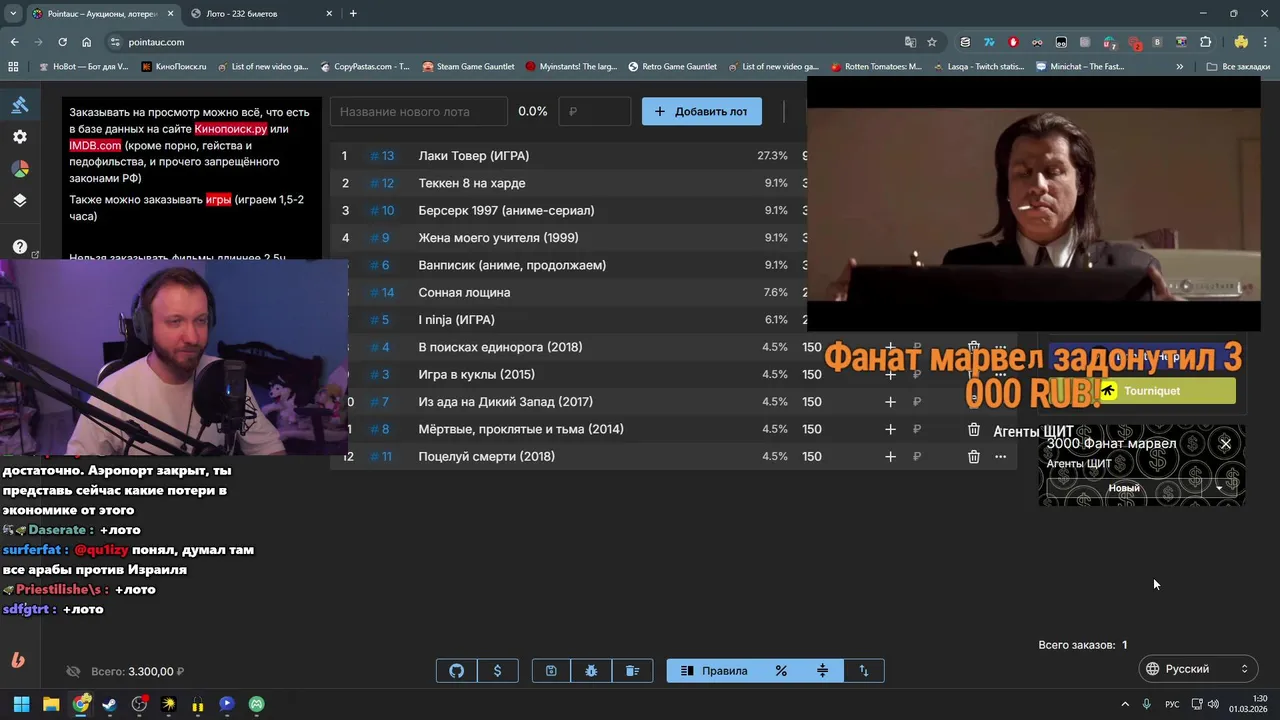Toggle the compact rows divider button
This screenshot has height=720, width=1280.
(x=822, y=671)
